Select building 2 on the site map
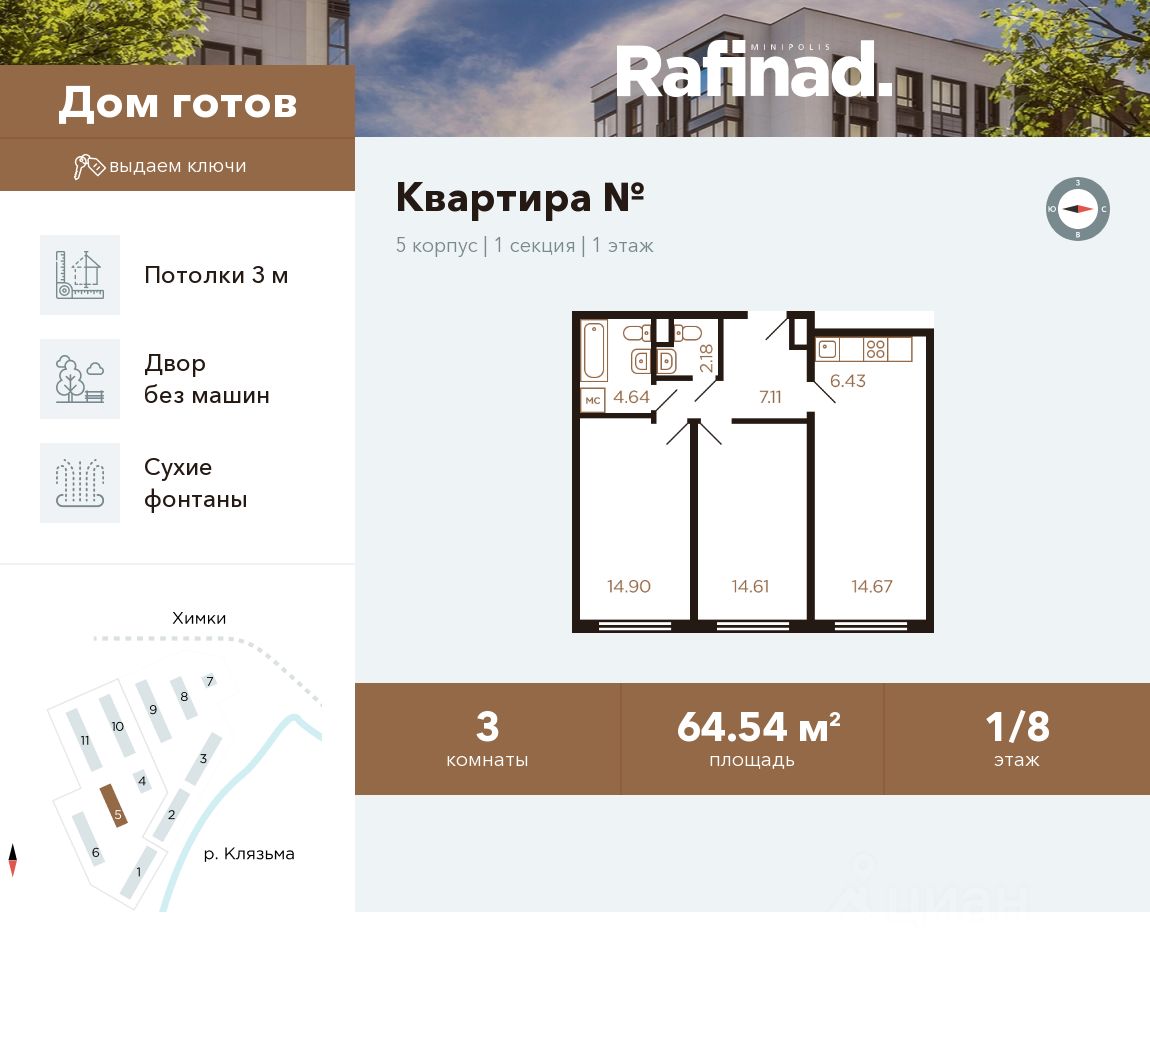 coord(171,815)
